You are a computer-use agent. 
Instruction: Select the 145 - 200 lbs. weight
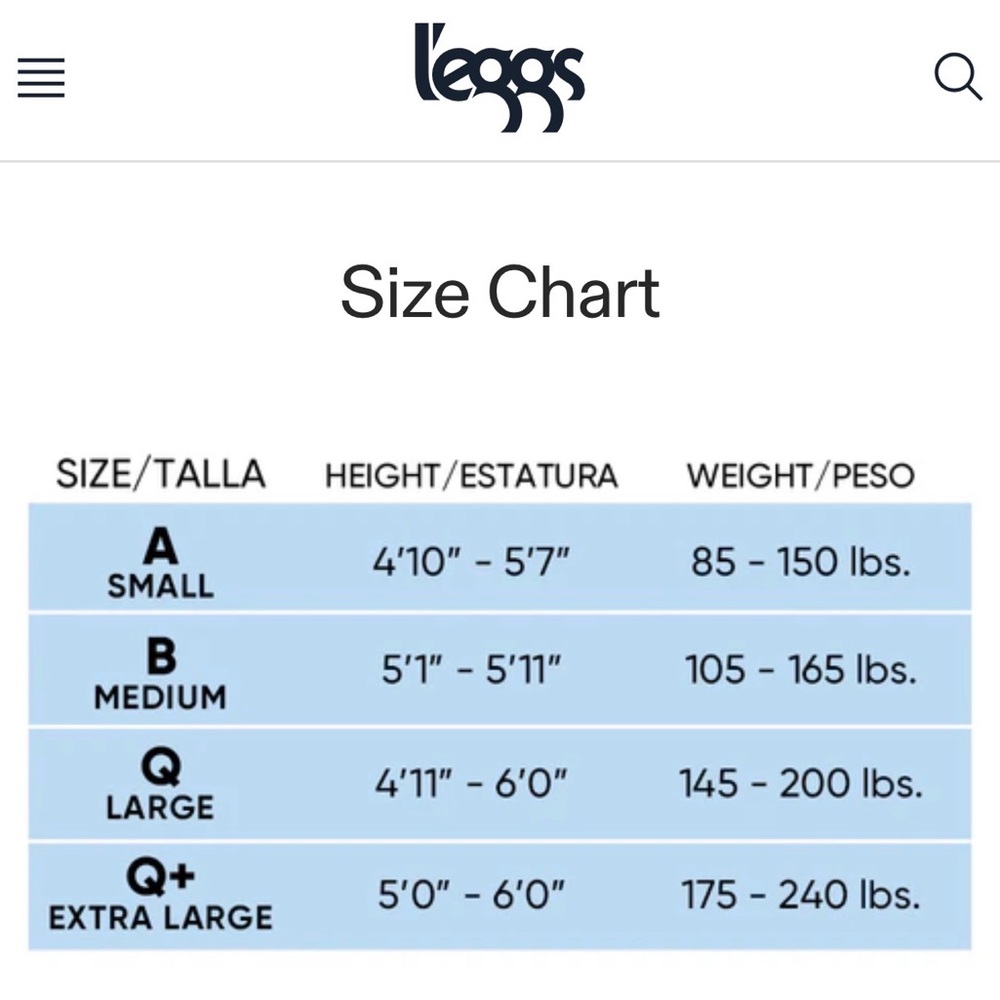point(800,783)
